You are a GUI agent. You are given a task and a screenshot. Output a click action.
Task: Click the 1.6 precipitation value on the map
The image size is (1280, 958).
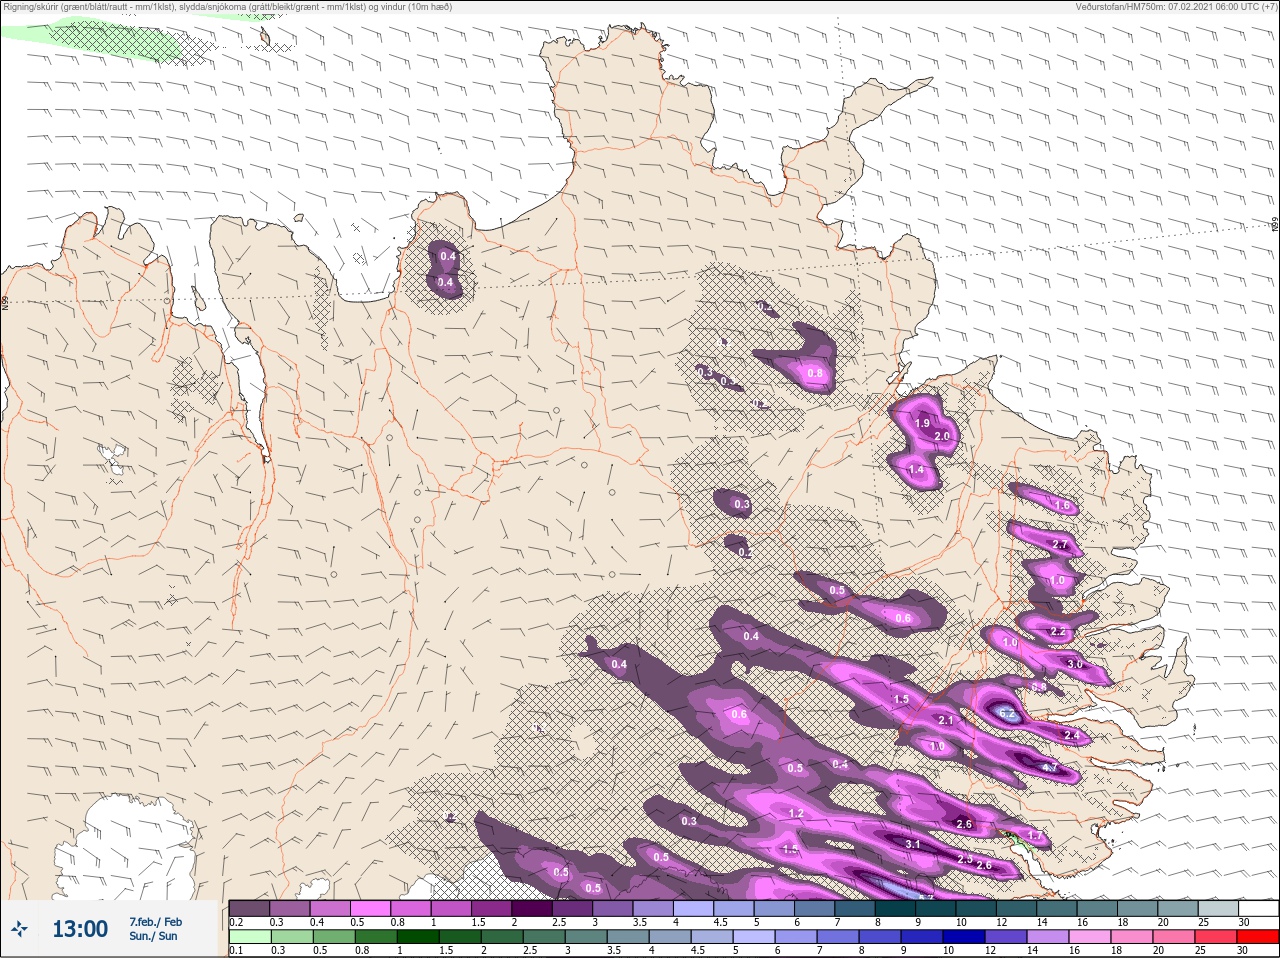1063,505
